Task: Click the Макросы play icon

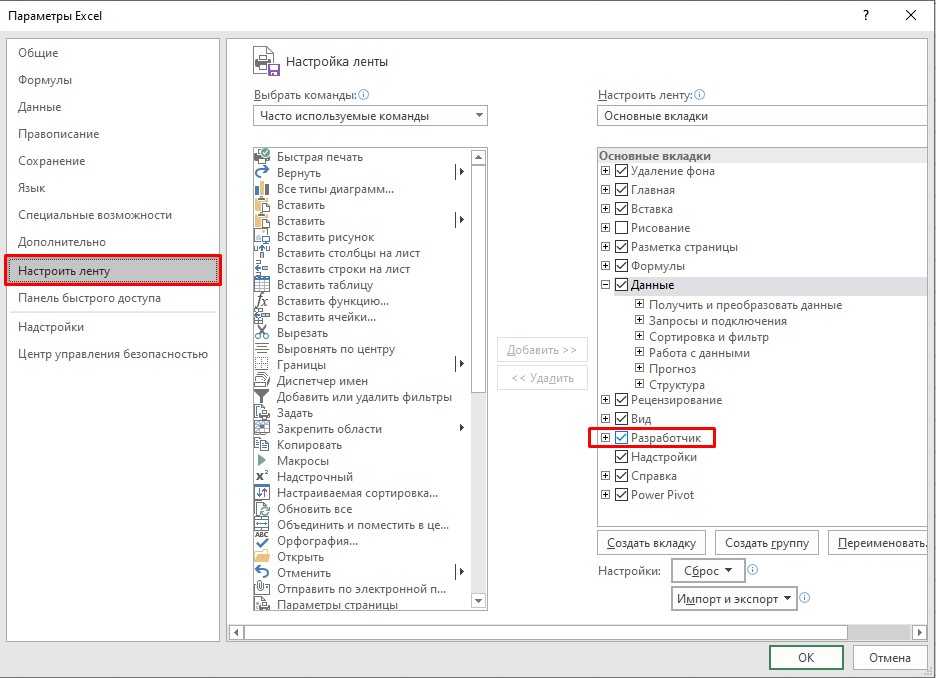Action: click(x=263, y=461)
